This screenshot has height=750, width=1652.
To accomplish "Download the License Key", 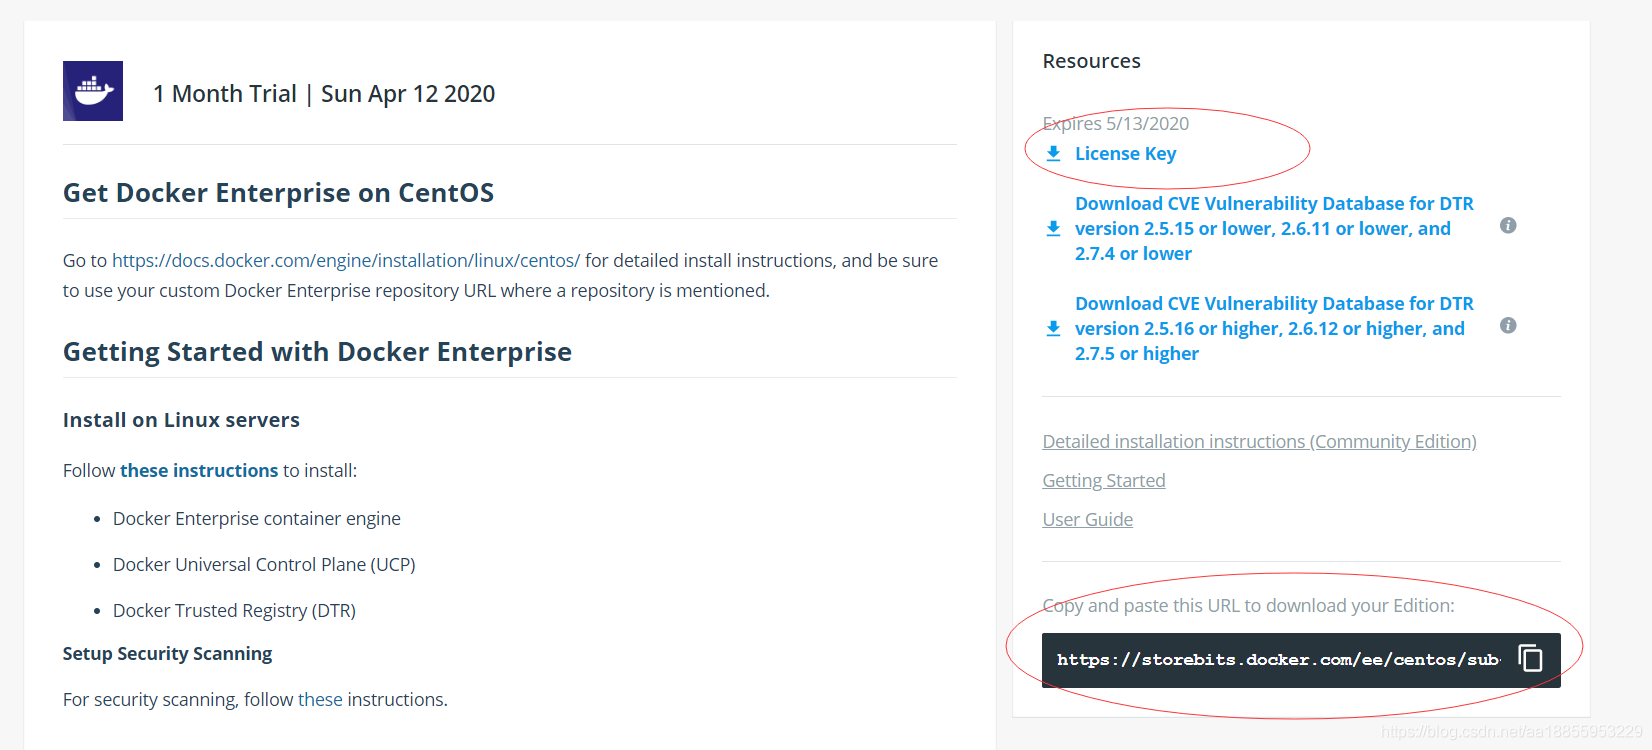I will click(x=1125, y=154).
